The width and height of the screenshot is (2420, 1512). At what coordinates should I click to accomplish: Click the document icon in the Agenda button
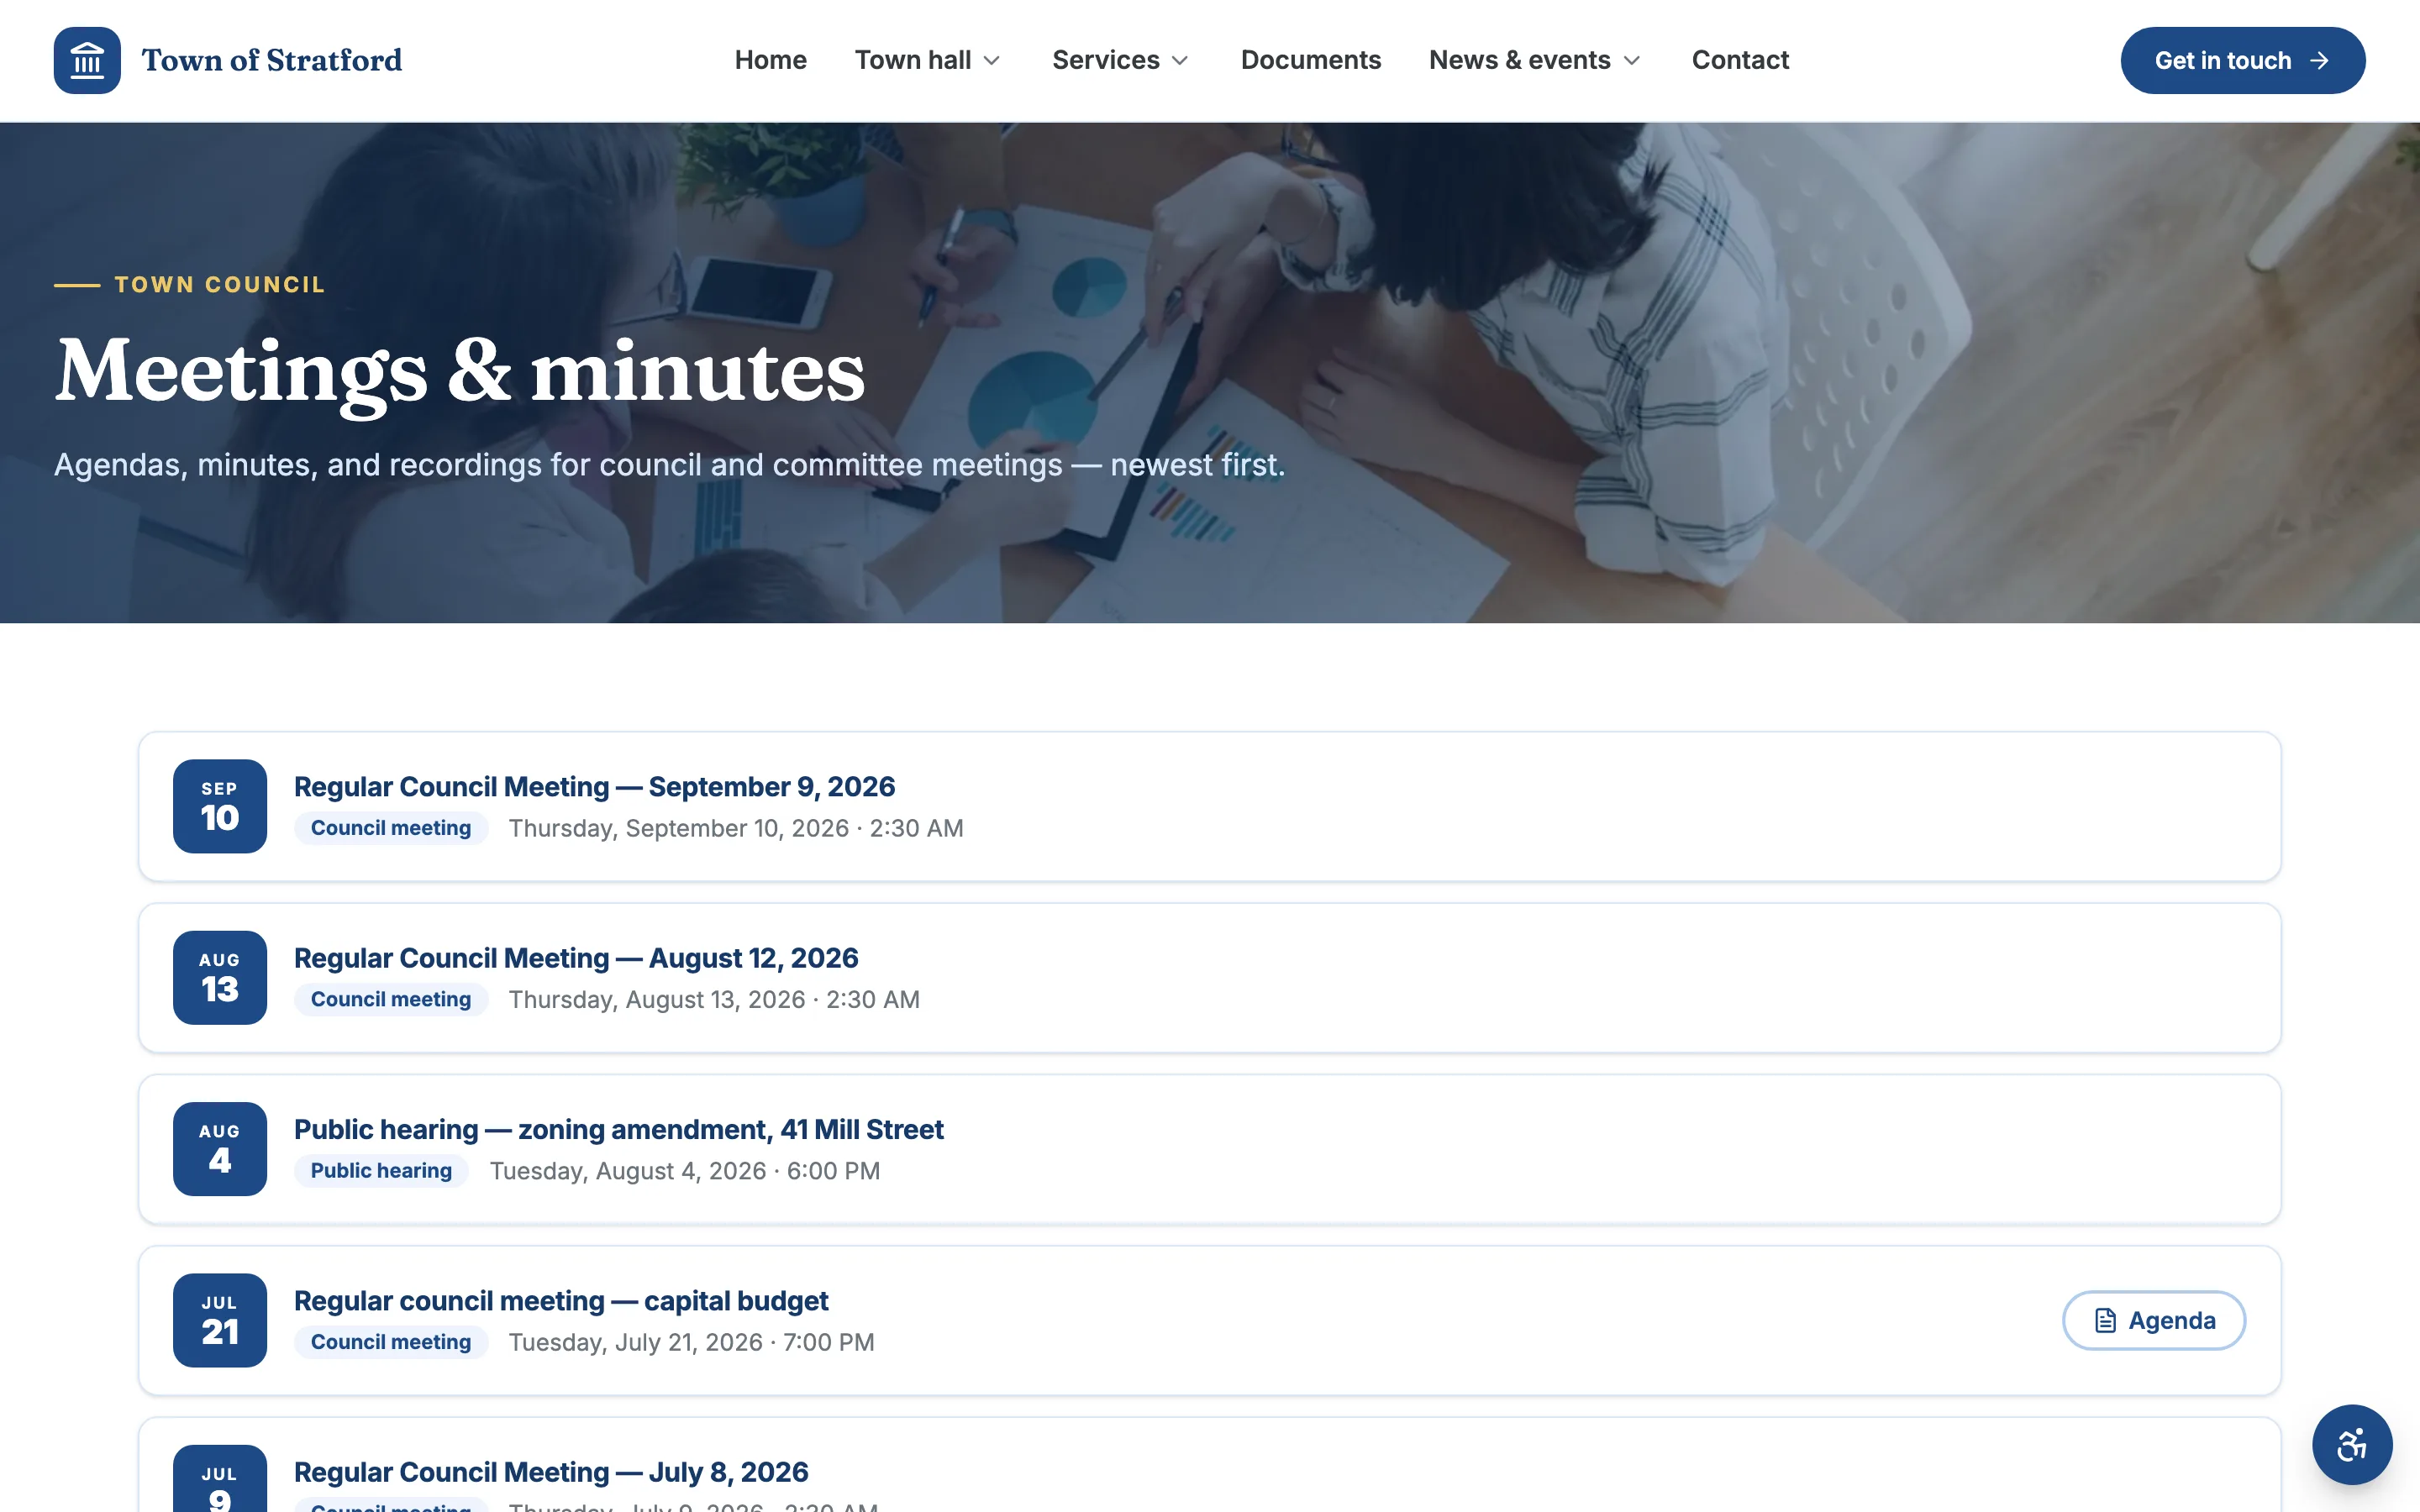pyautogui.click(x=2105, y=1320)
